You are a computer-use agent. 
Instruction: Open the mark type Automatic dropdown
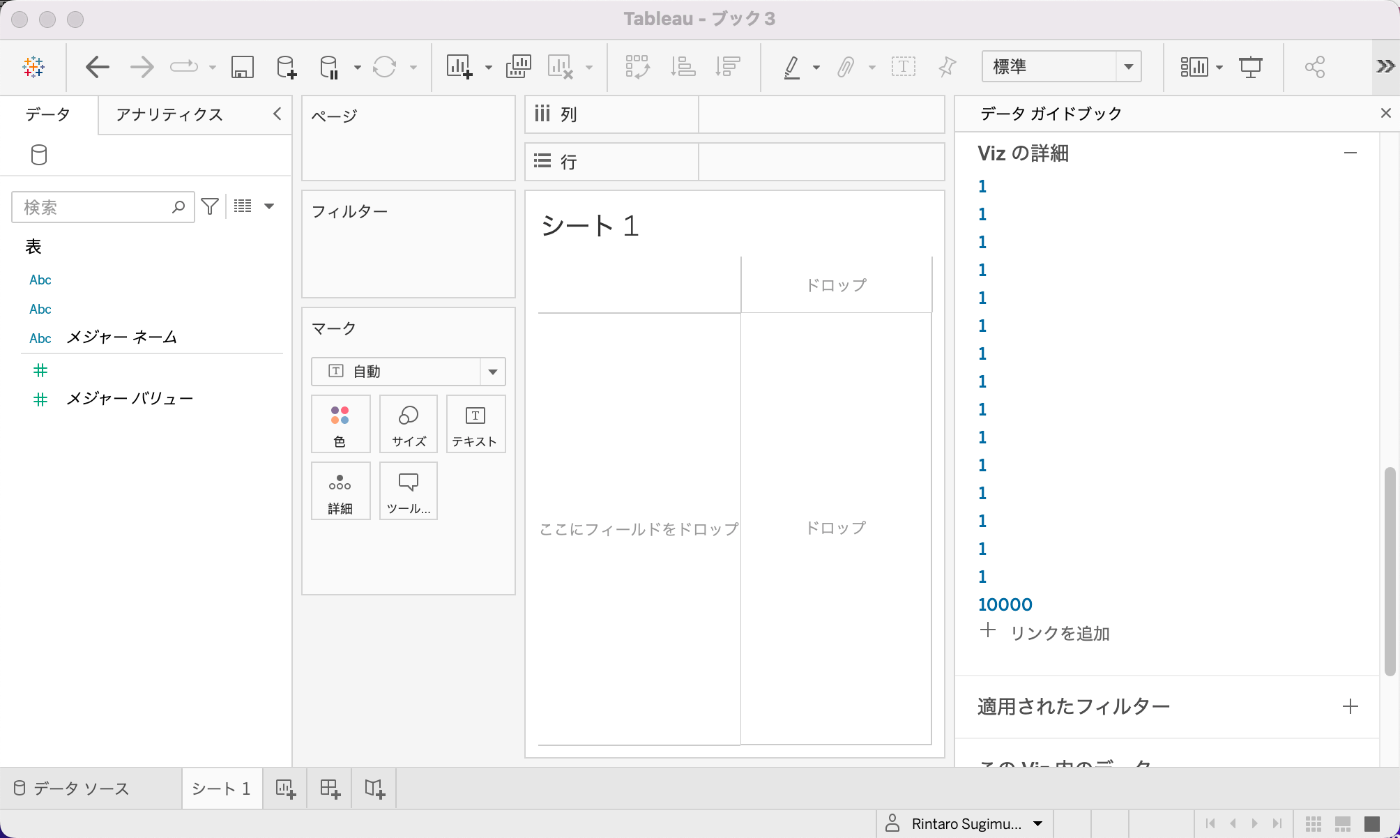tap(408, 371)
